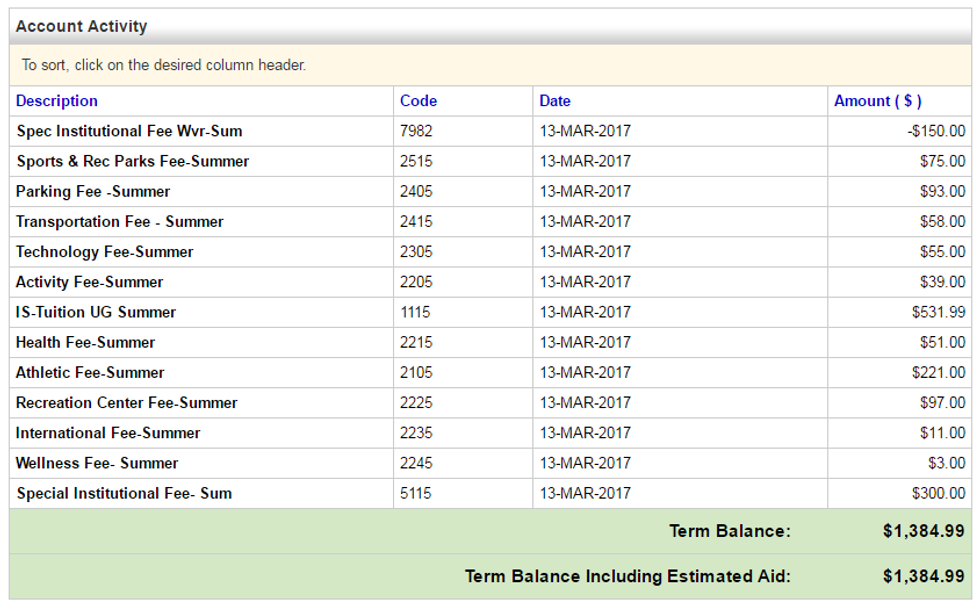980x607 pixels.
Task: Click the International Fee-Summer description
Action: (x=108, y=433)
